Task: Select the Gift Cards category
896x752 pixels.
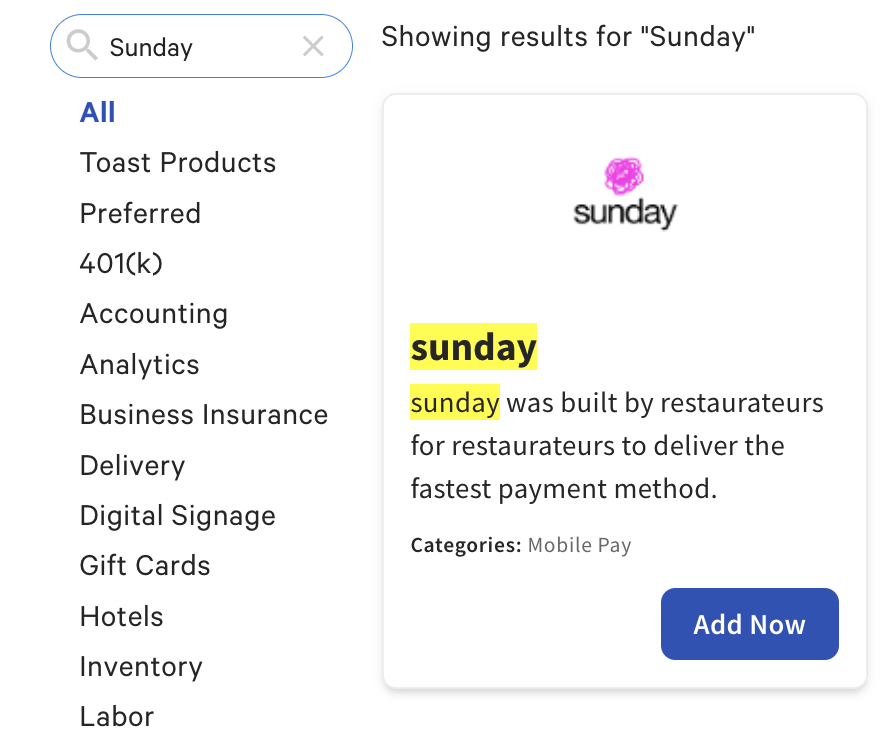Action: 145,566
